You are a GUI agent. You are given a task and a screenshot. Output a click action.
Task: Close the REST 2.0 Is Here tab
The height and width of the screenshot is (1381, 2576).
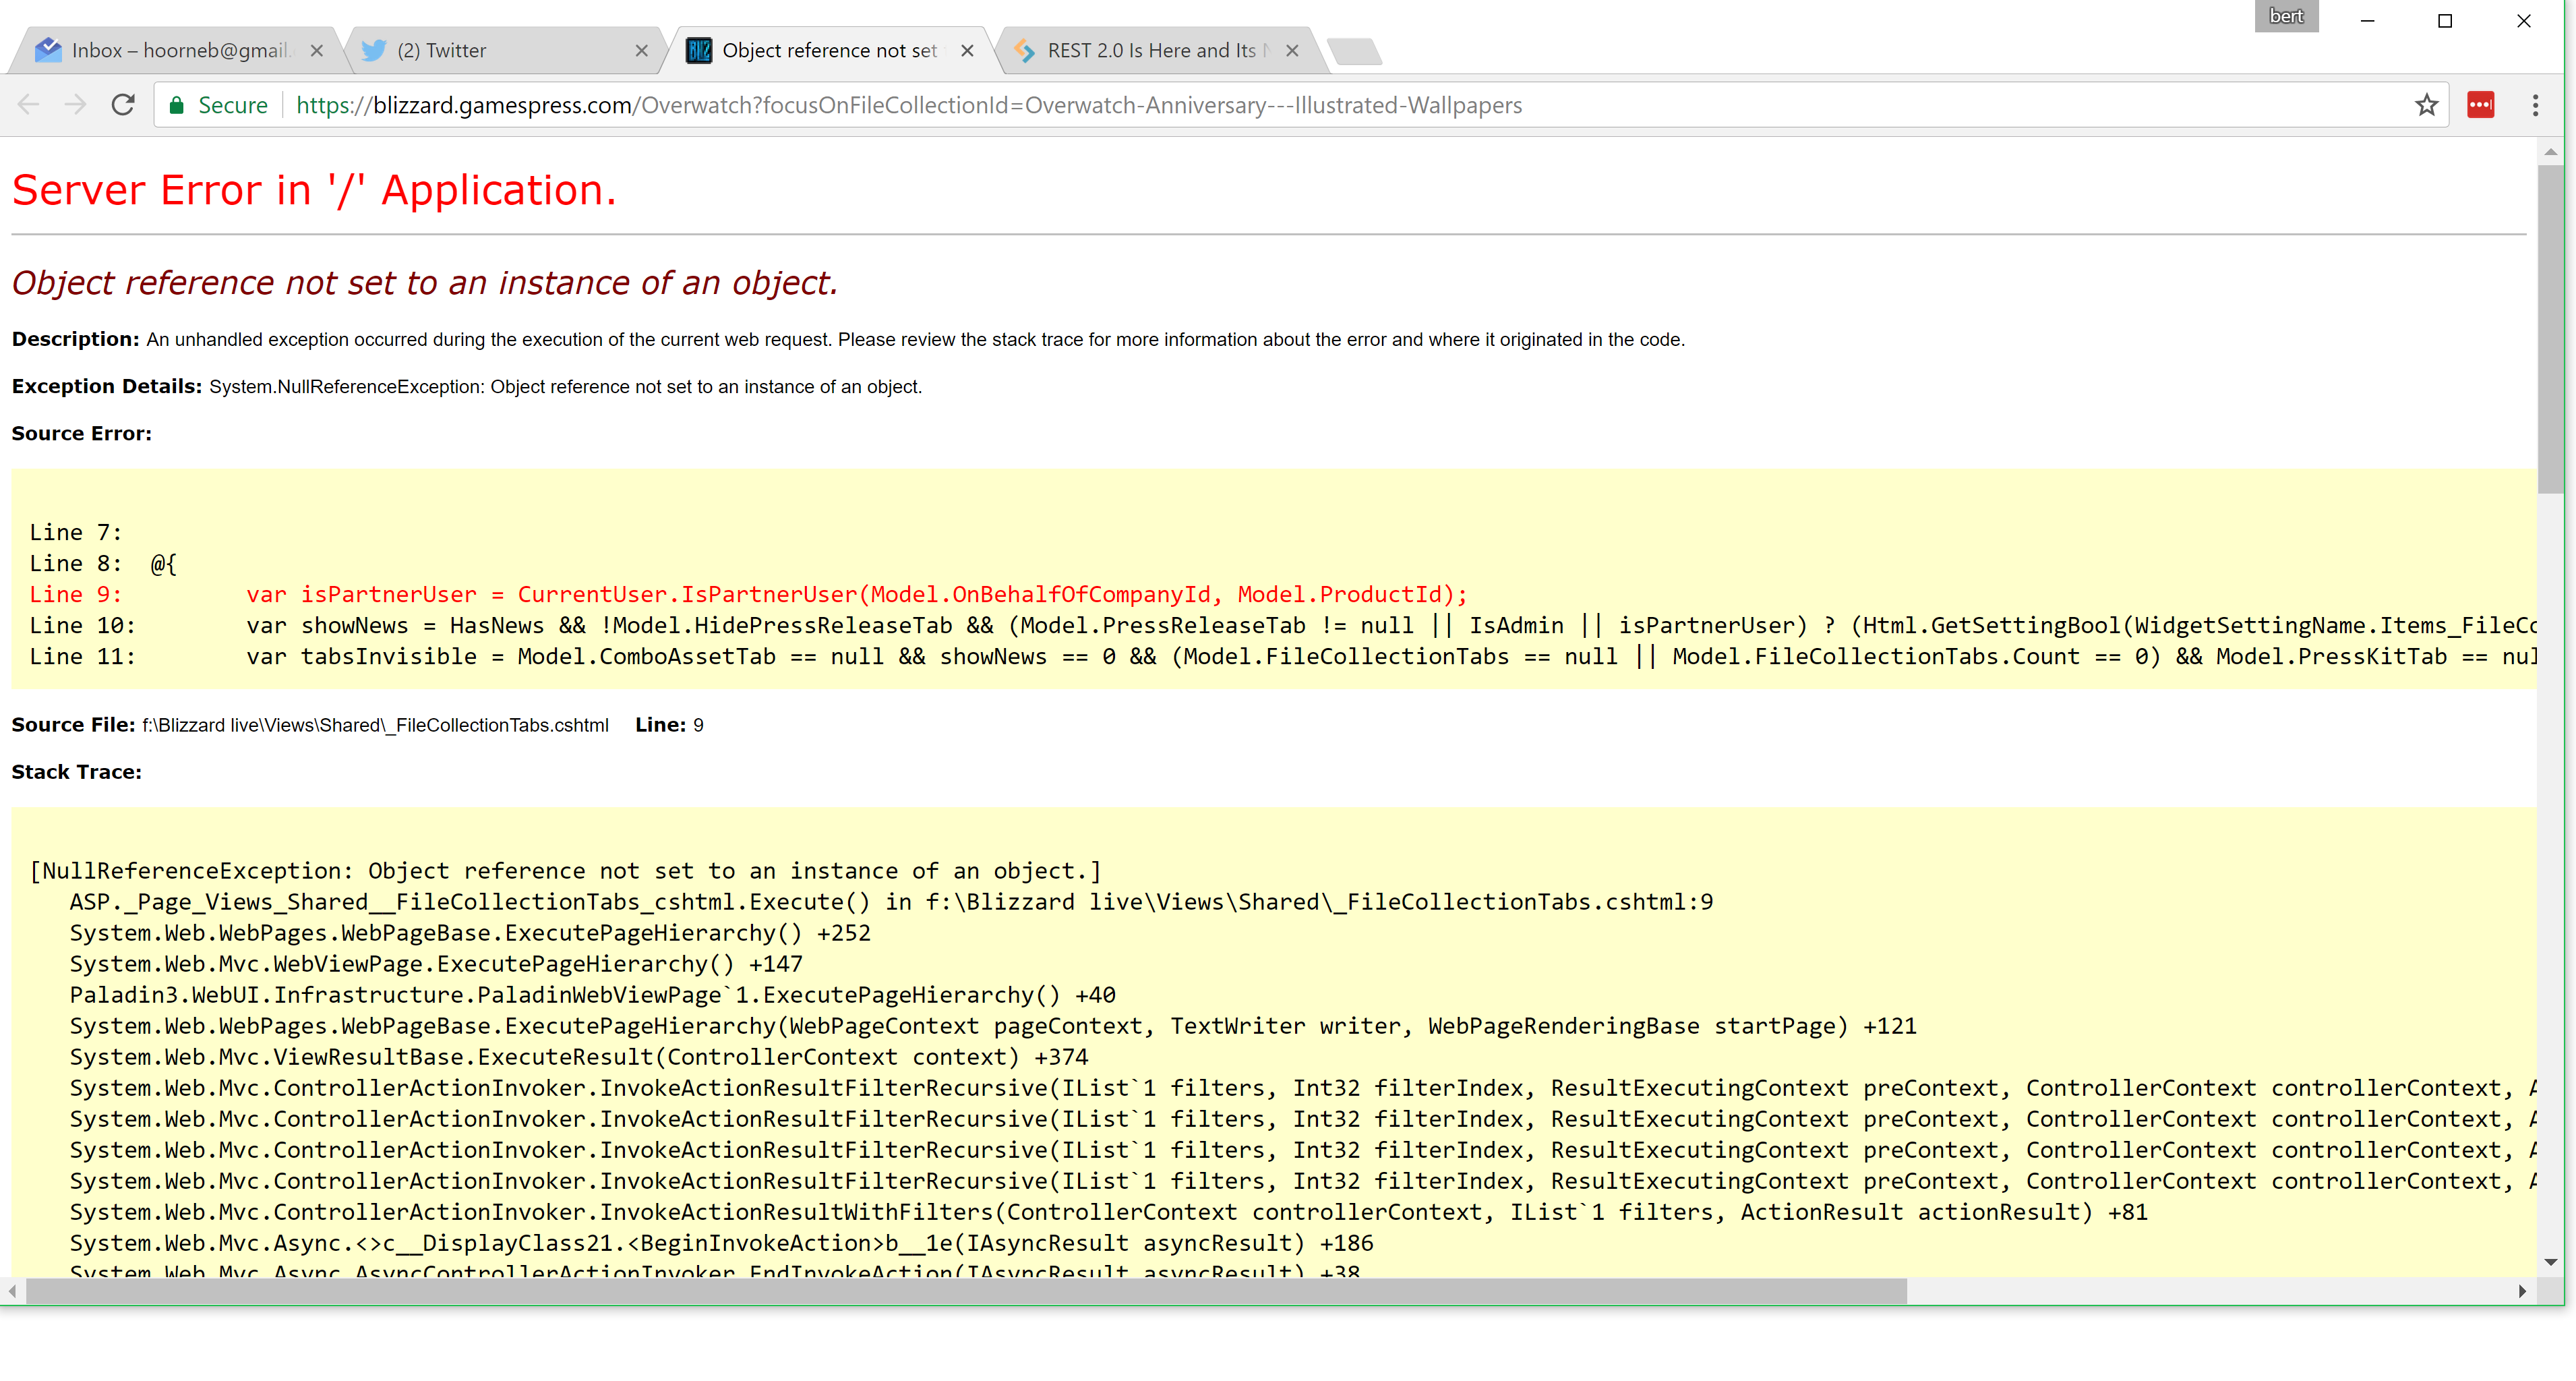tap(1292, 51)
